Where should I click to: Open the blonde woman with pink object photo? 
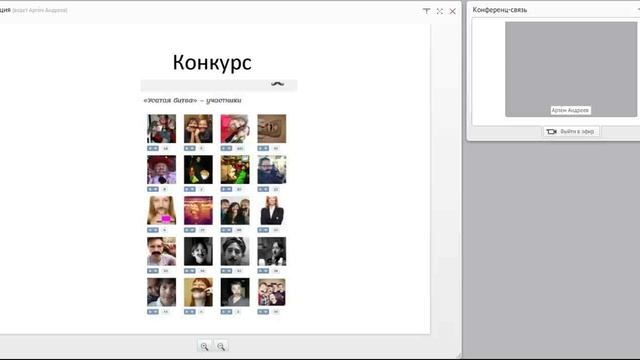162,210
